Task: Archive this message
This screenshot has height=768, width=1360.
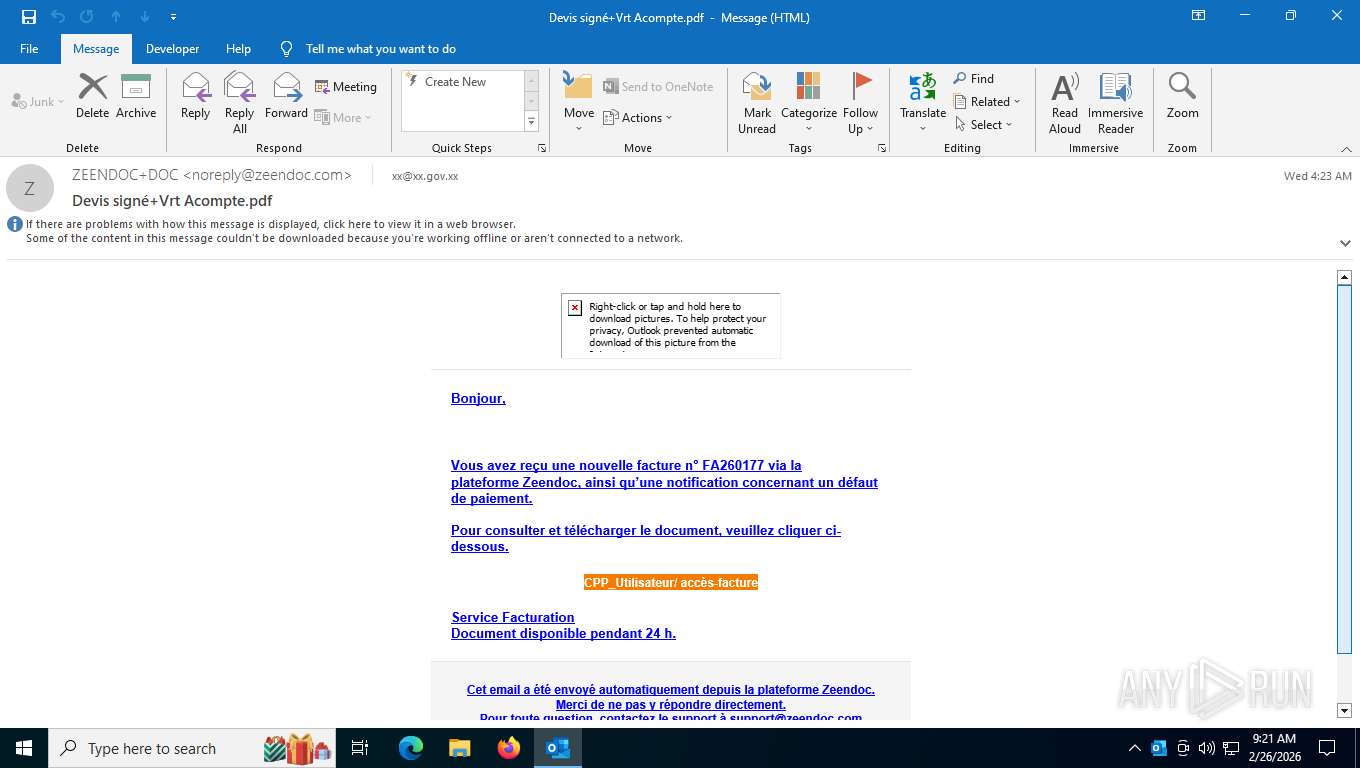Action: 136,96
